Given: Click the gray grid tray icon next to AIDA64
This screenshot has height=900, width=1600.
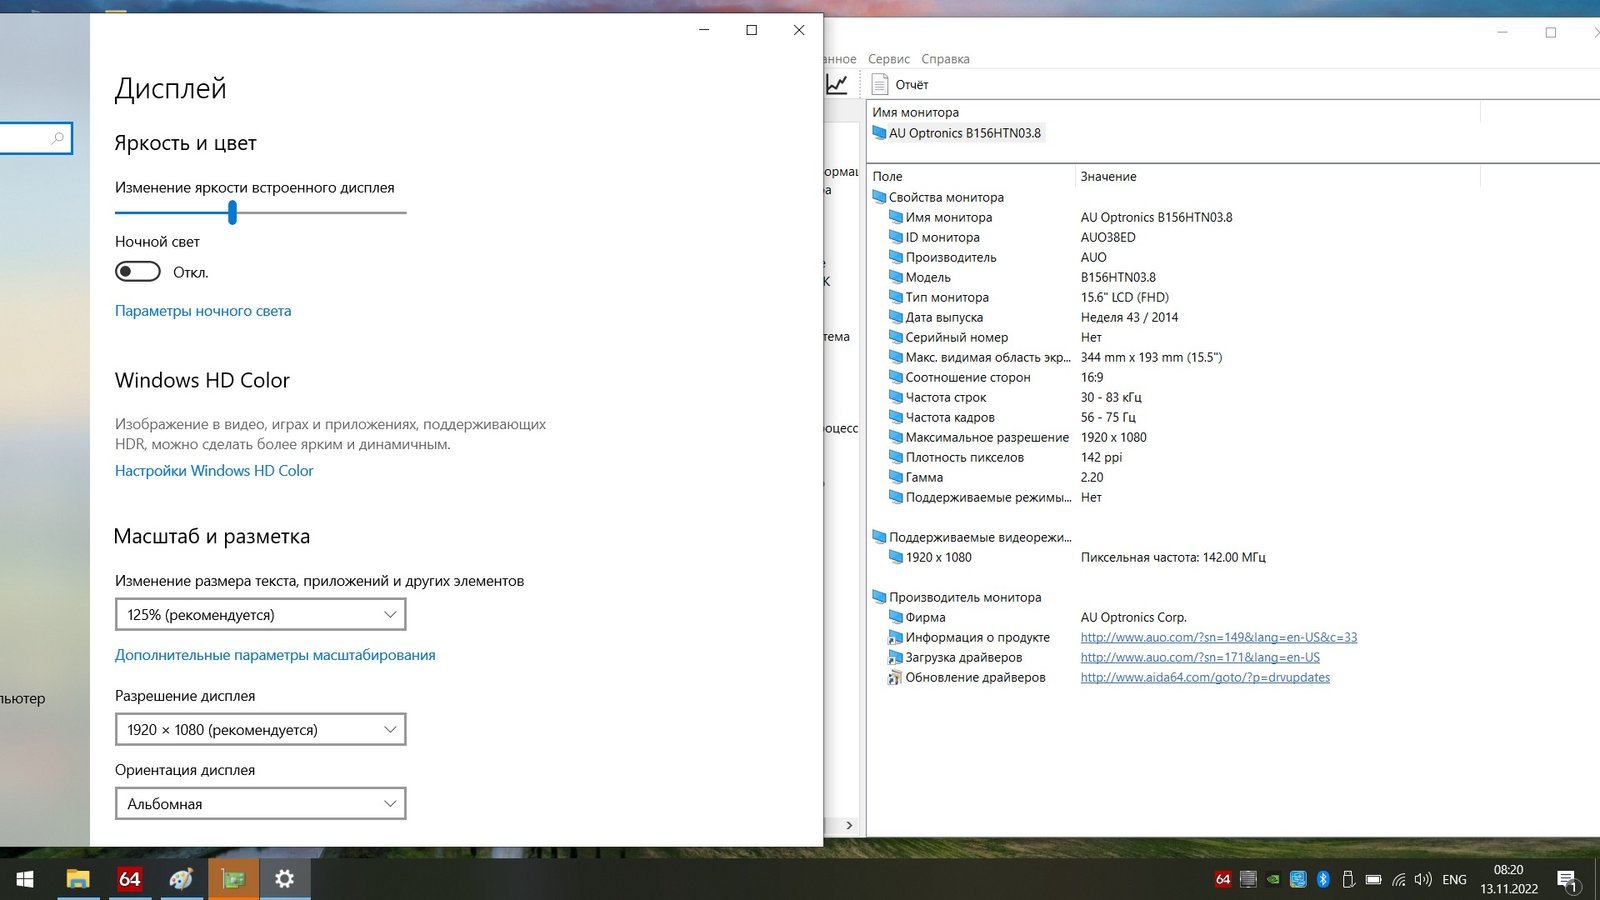Looking at the screenshot, I should [1248, 879].
